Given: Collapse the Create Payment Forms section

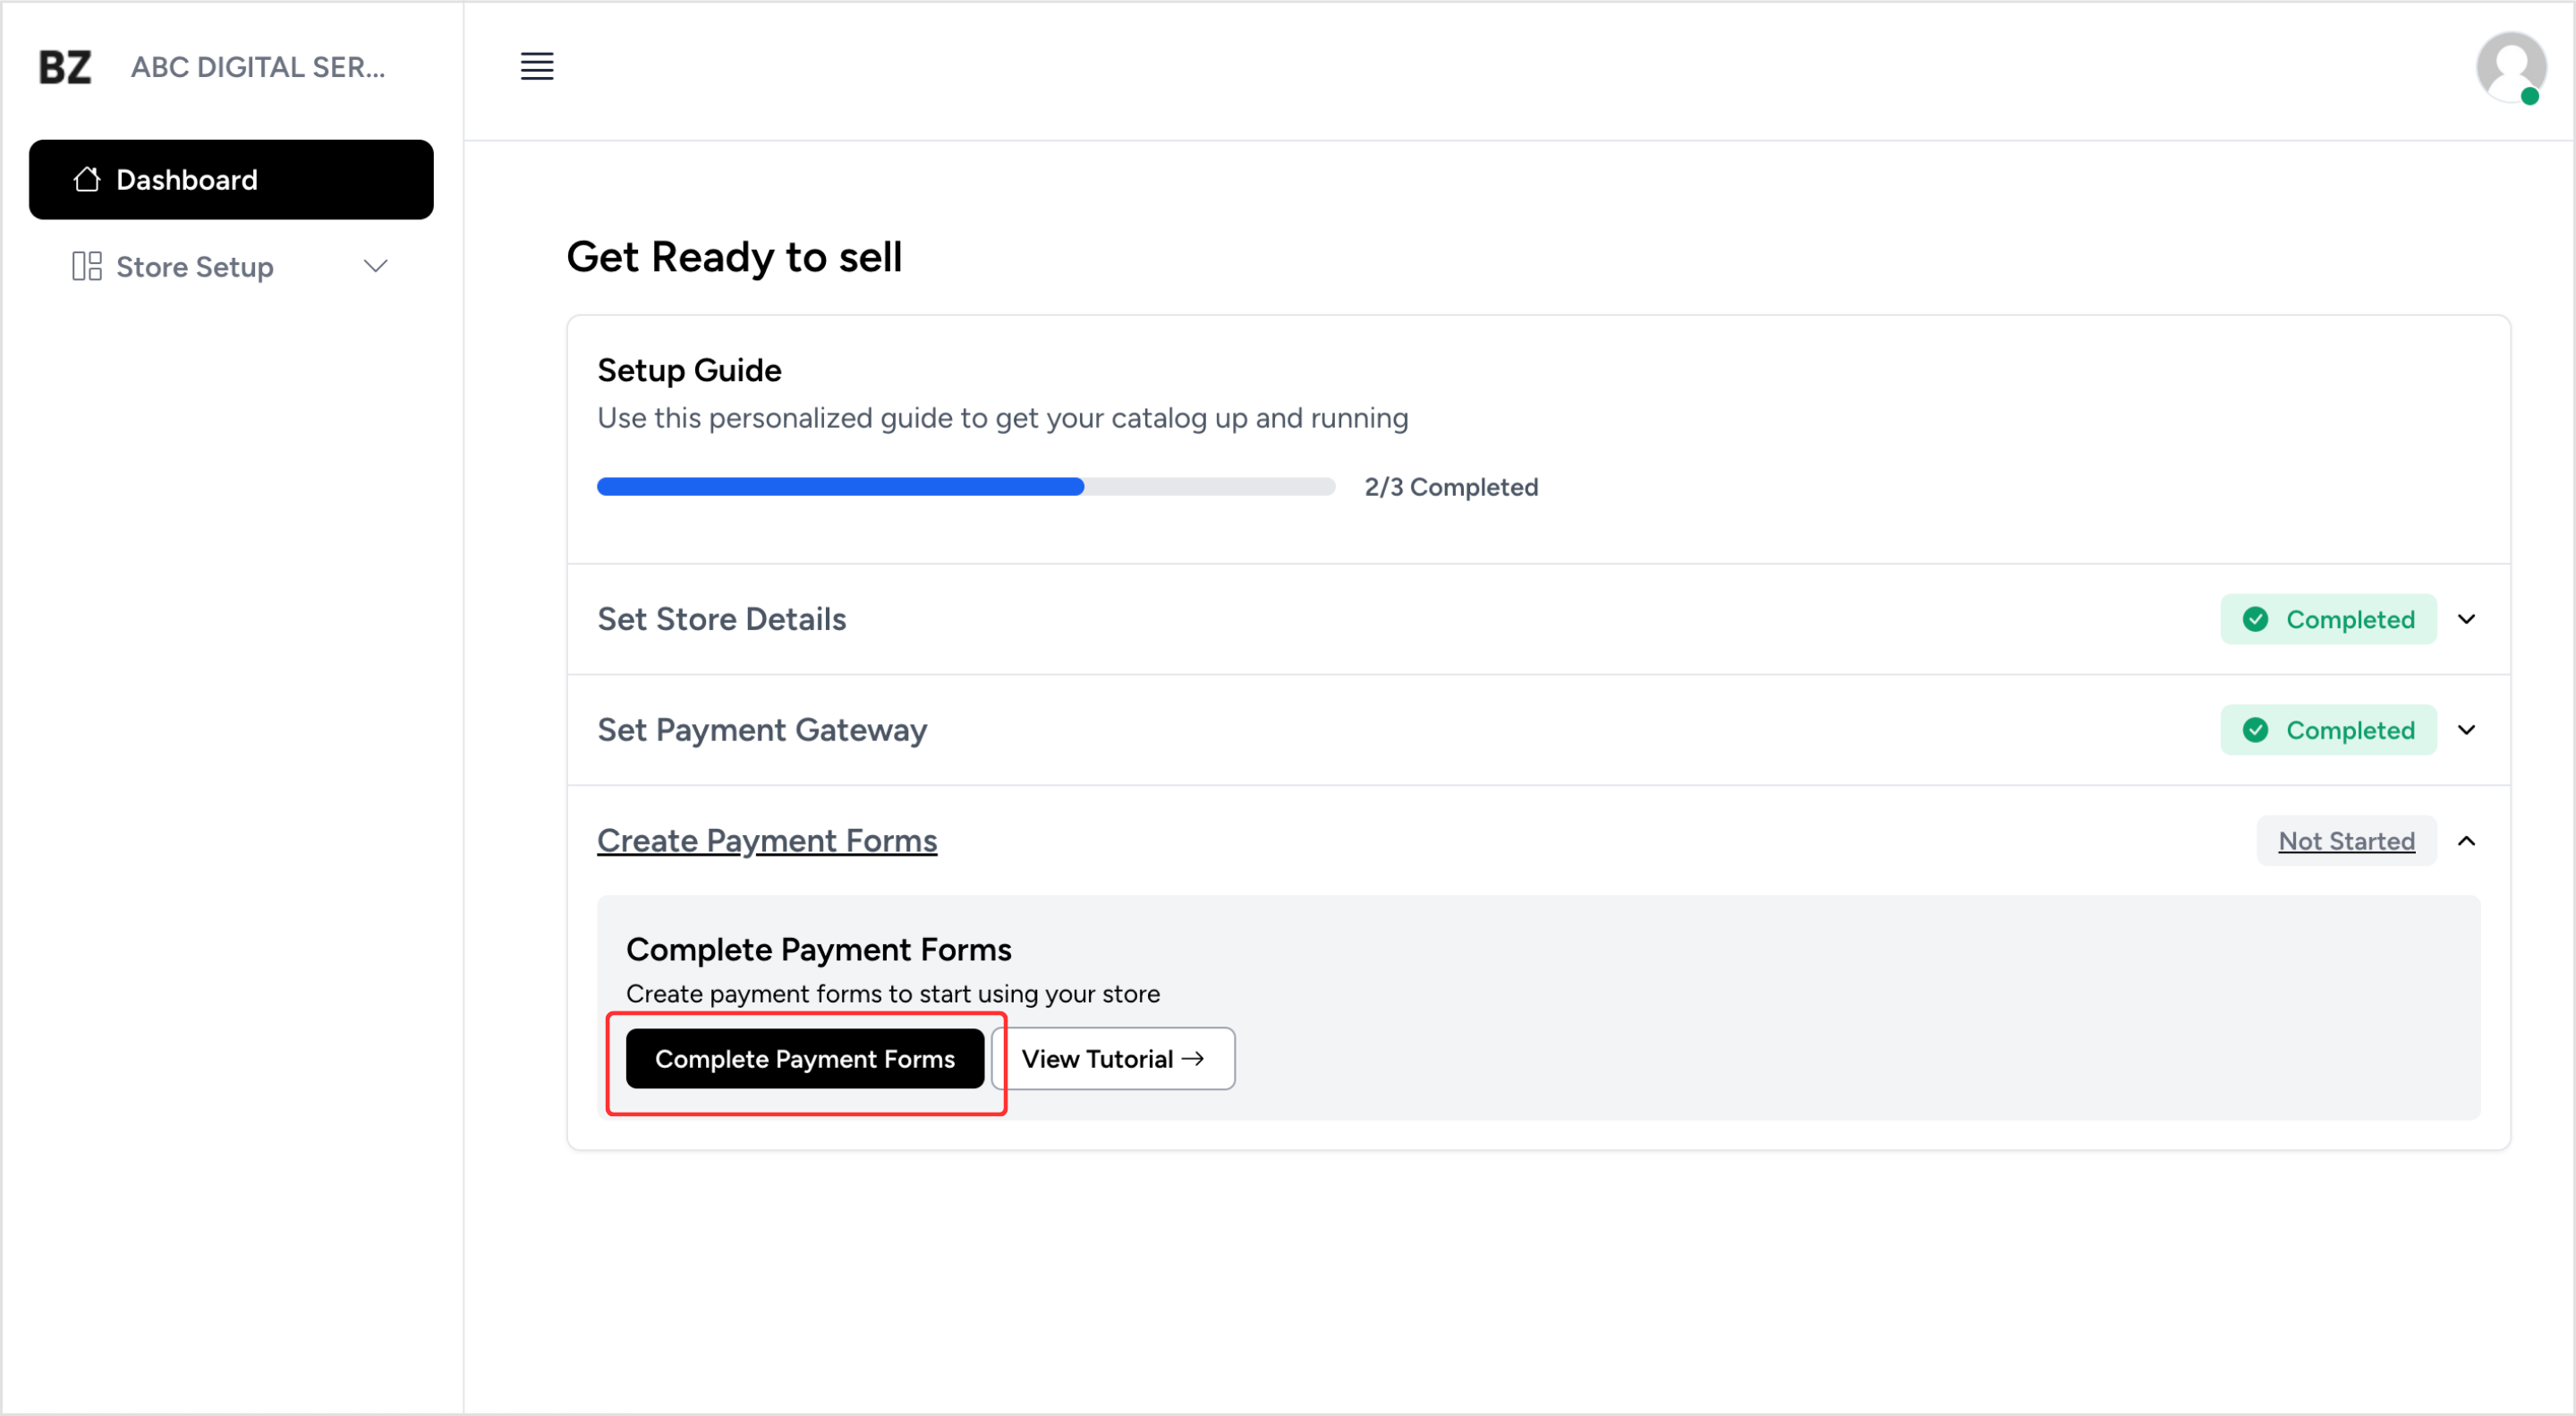Looking at the screenshot, I should (x=2466, y=841).
